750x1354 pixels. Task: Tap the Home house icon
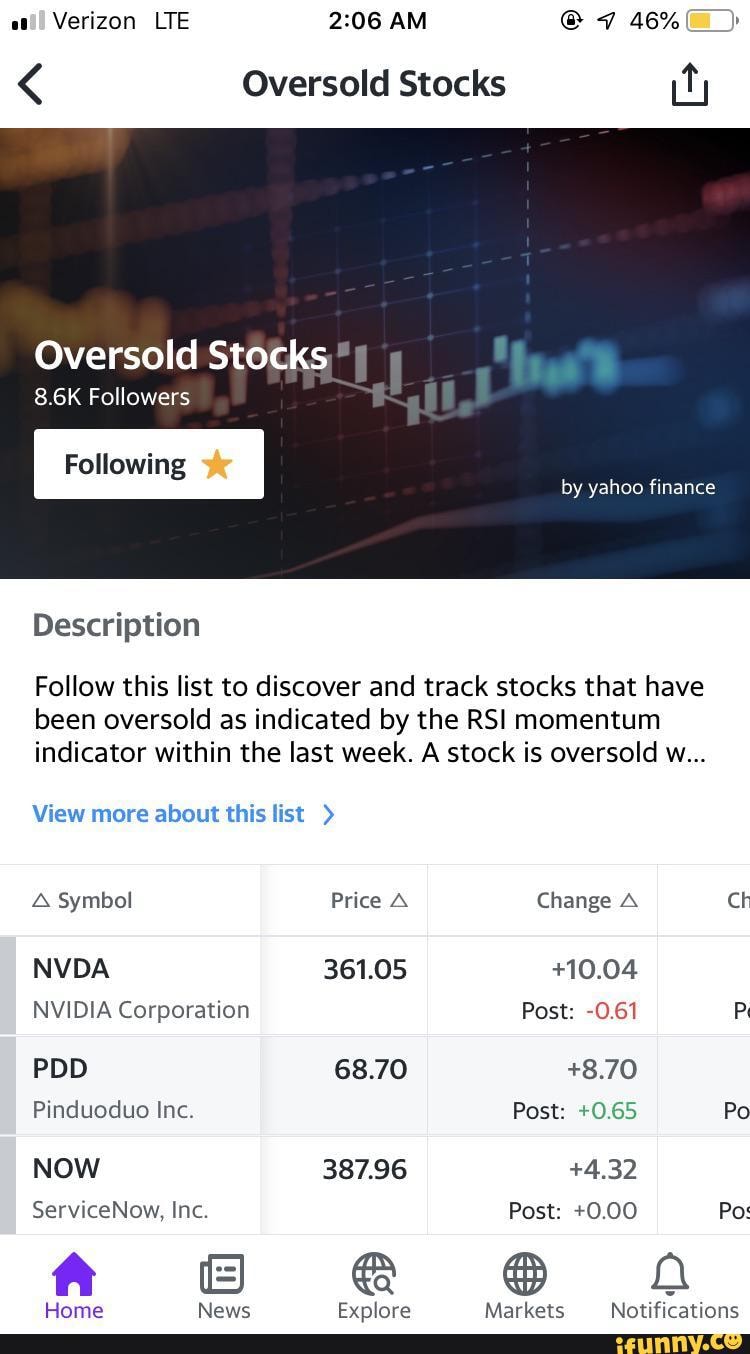click(x=74, y=1276)
